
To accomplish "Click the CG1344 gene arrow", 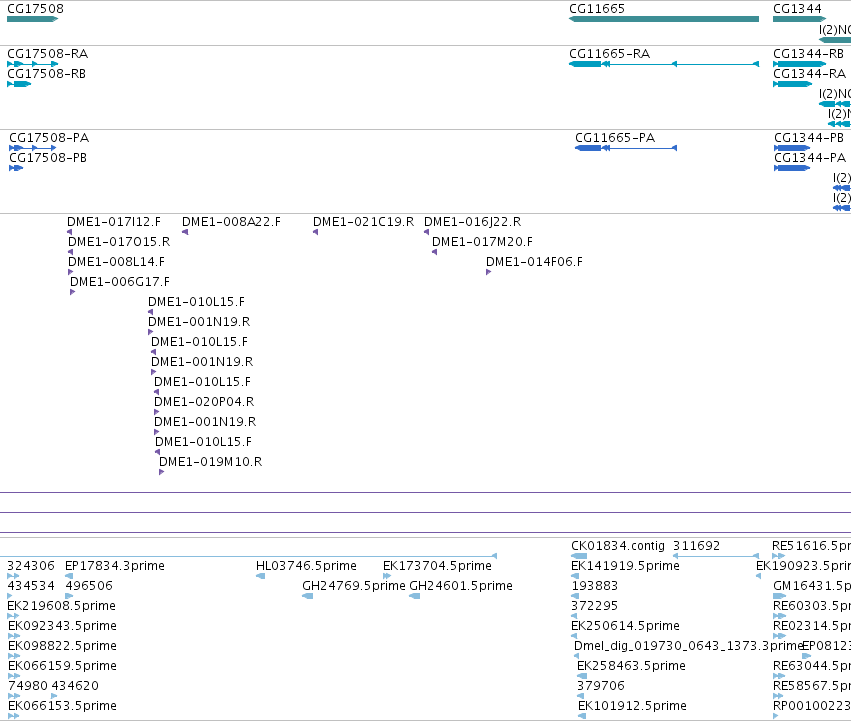I will 799,19.
